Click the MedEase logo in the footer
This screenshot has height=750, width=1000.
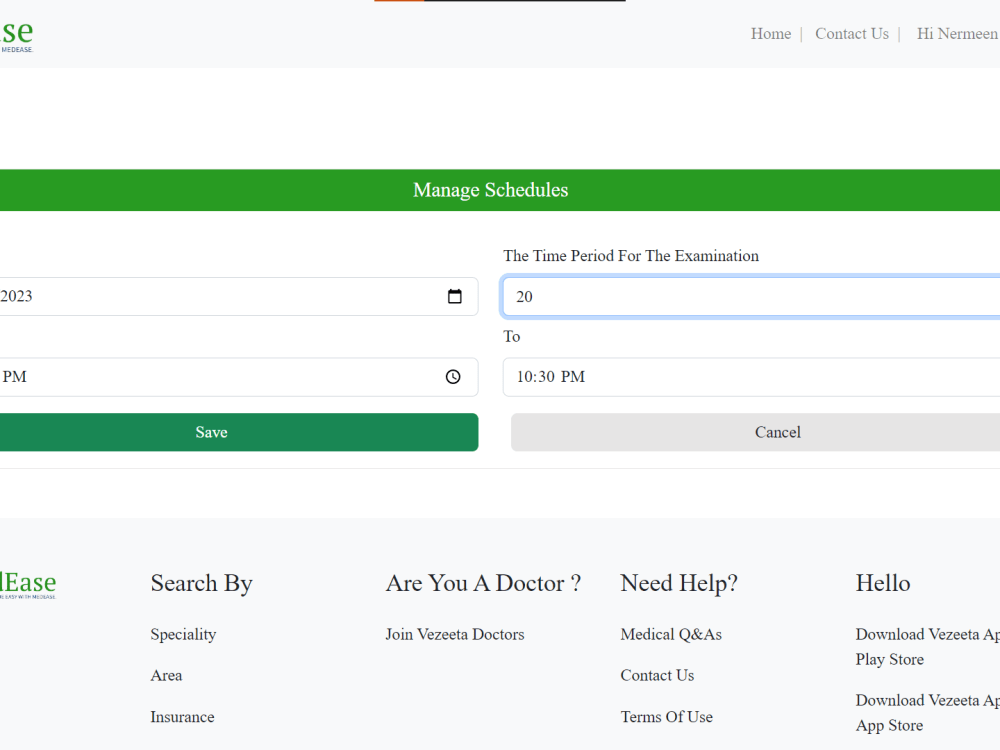click(x=28, y=585)
